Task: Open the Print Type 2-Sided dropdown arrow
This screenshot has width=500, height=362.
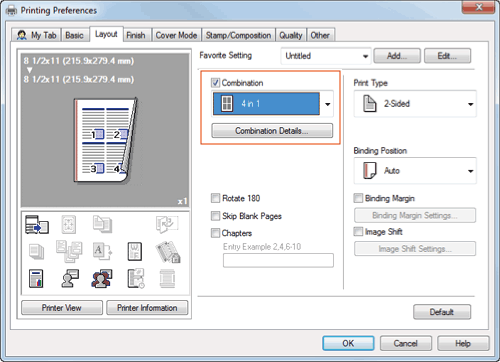Action: pos(470,104)
